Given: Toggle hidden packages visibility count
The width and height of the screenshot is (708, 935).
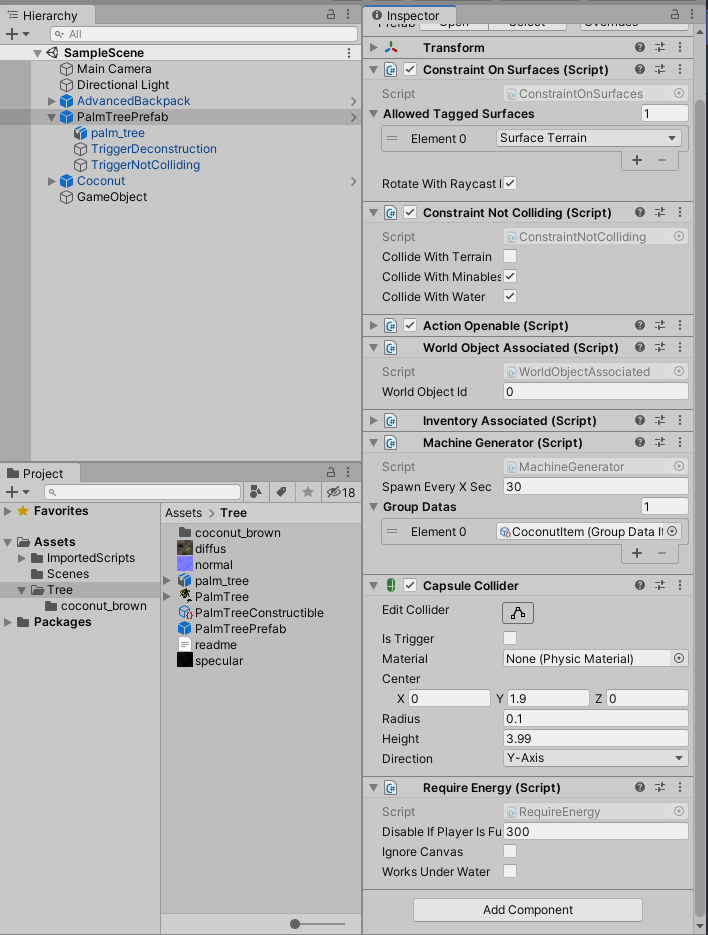Looking at the screenshot, I should 341,492.
